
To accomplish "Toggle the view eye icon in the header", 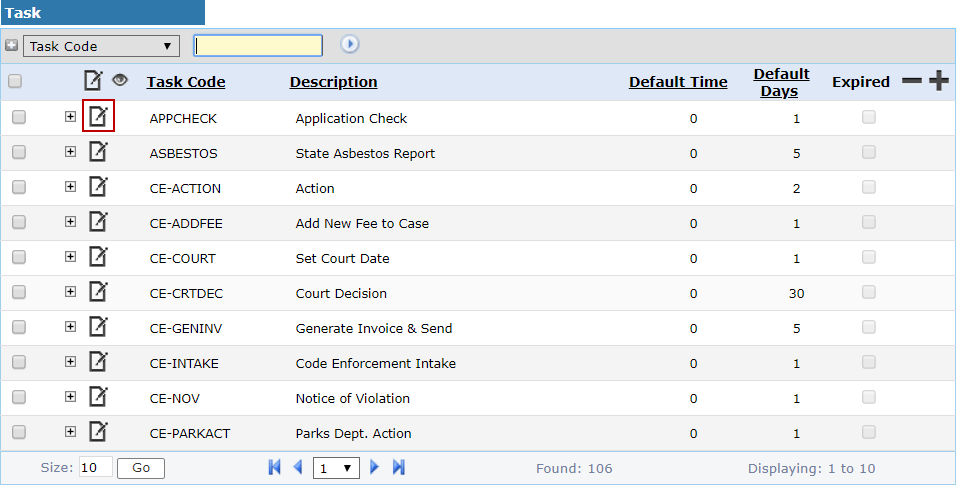I will click(x=120, y=79).
